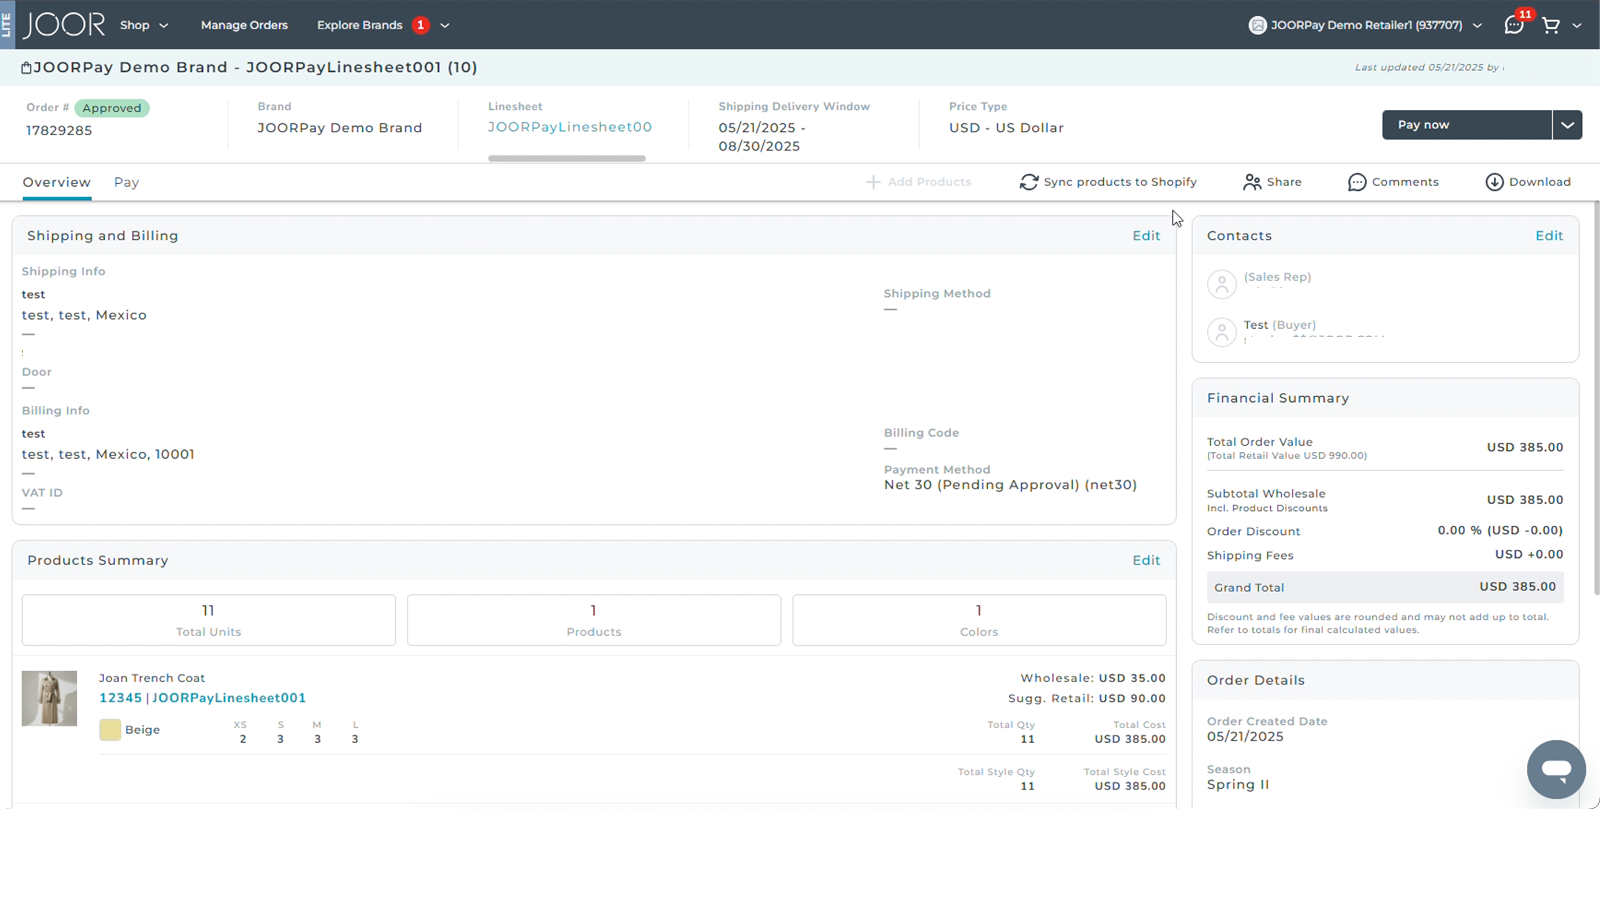
Task: Click the Joan Trench Coat thumbnail
Action: coord(49,698)
